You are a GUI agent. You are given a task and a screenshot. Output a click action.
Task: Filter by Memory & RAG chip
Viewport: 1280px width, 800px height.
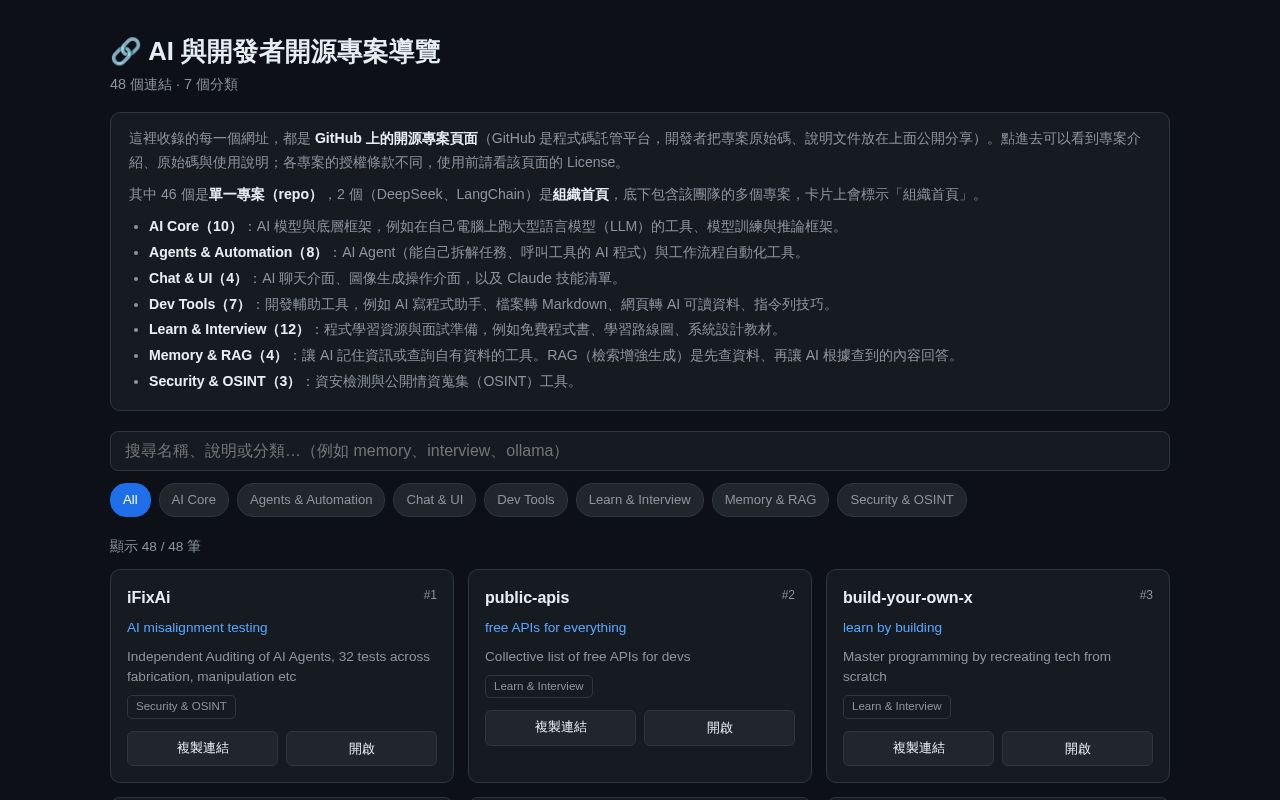pos(770,500)
